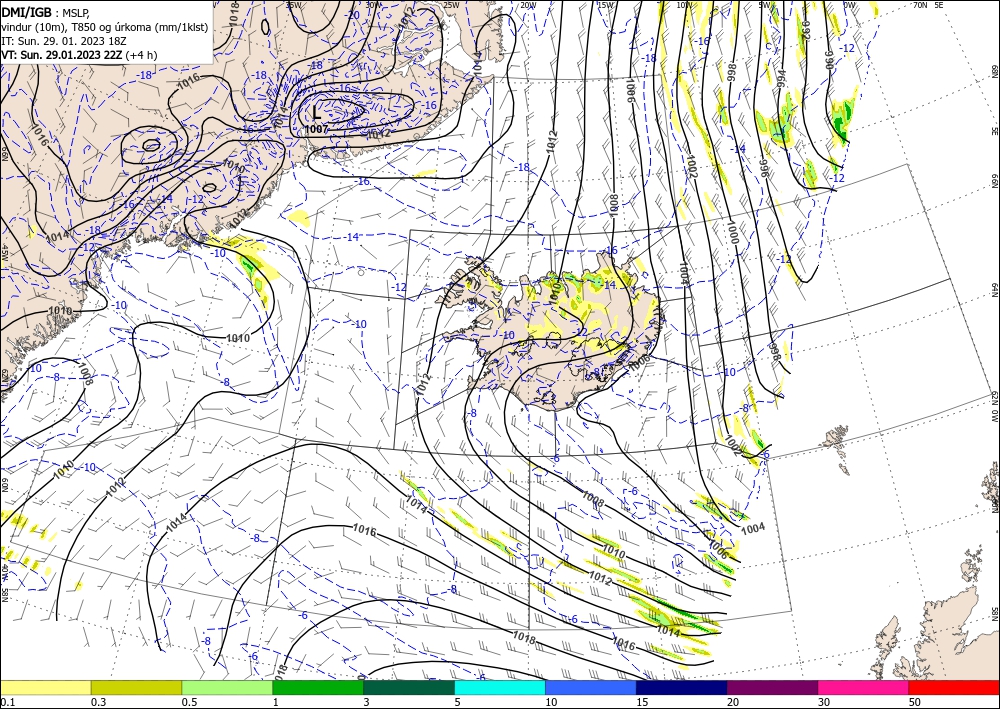1000x709 pixels.
Task: Click the navy 15–20 legend color segment
Action: pos(682,687)
